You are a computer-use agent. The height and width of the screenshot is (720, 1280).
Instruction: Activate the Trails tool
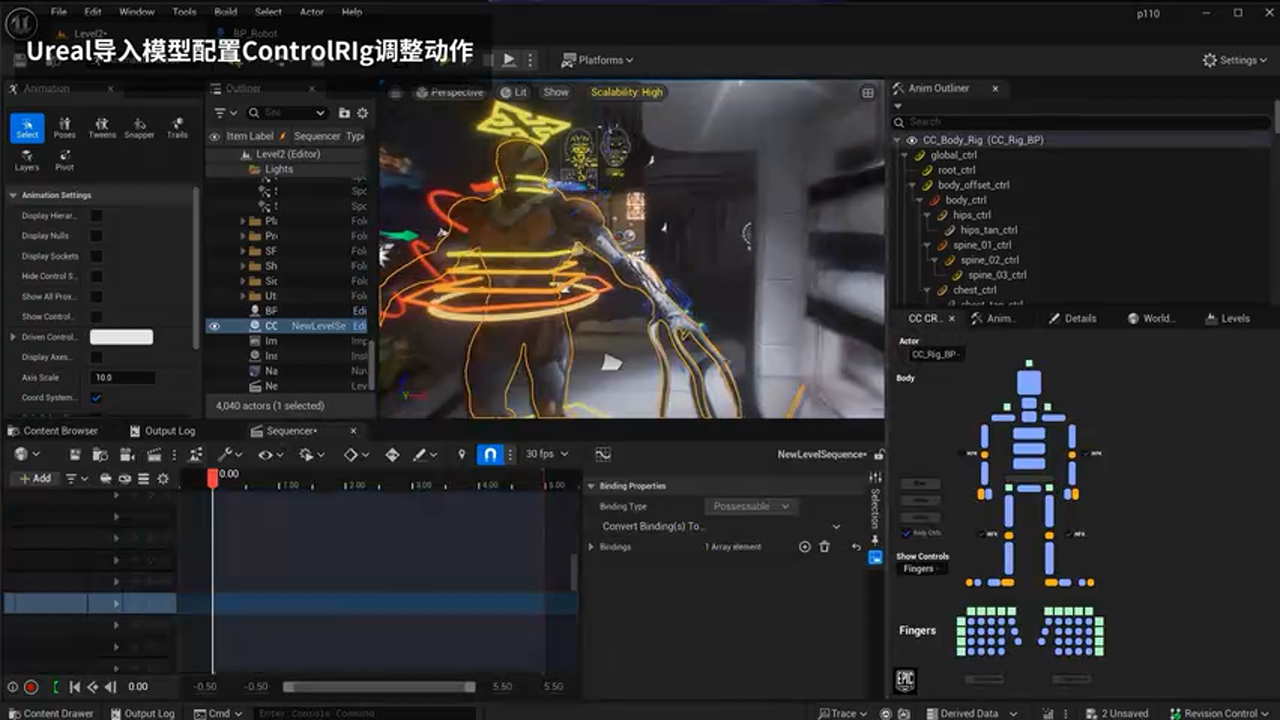(x=177, y=127)
